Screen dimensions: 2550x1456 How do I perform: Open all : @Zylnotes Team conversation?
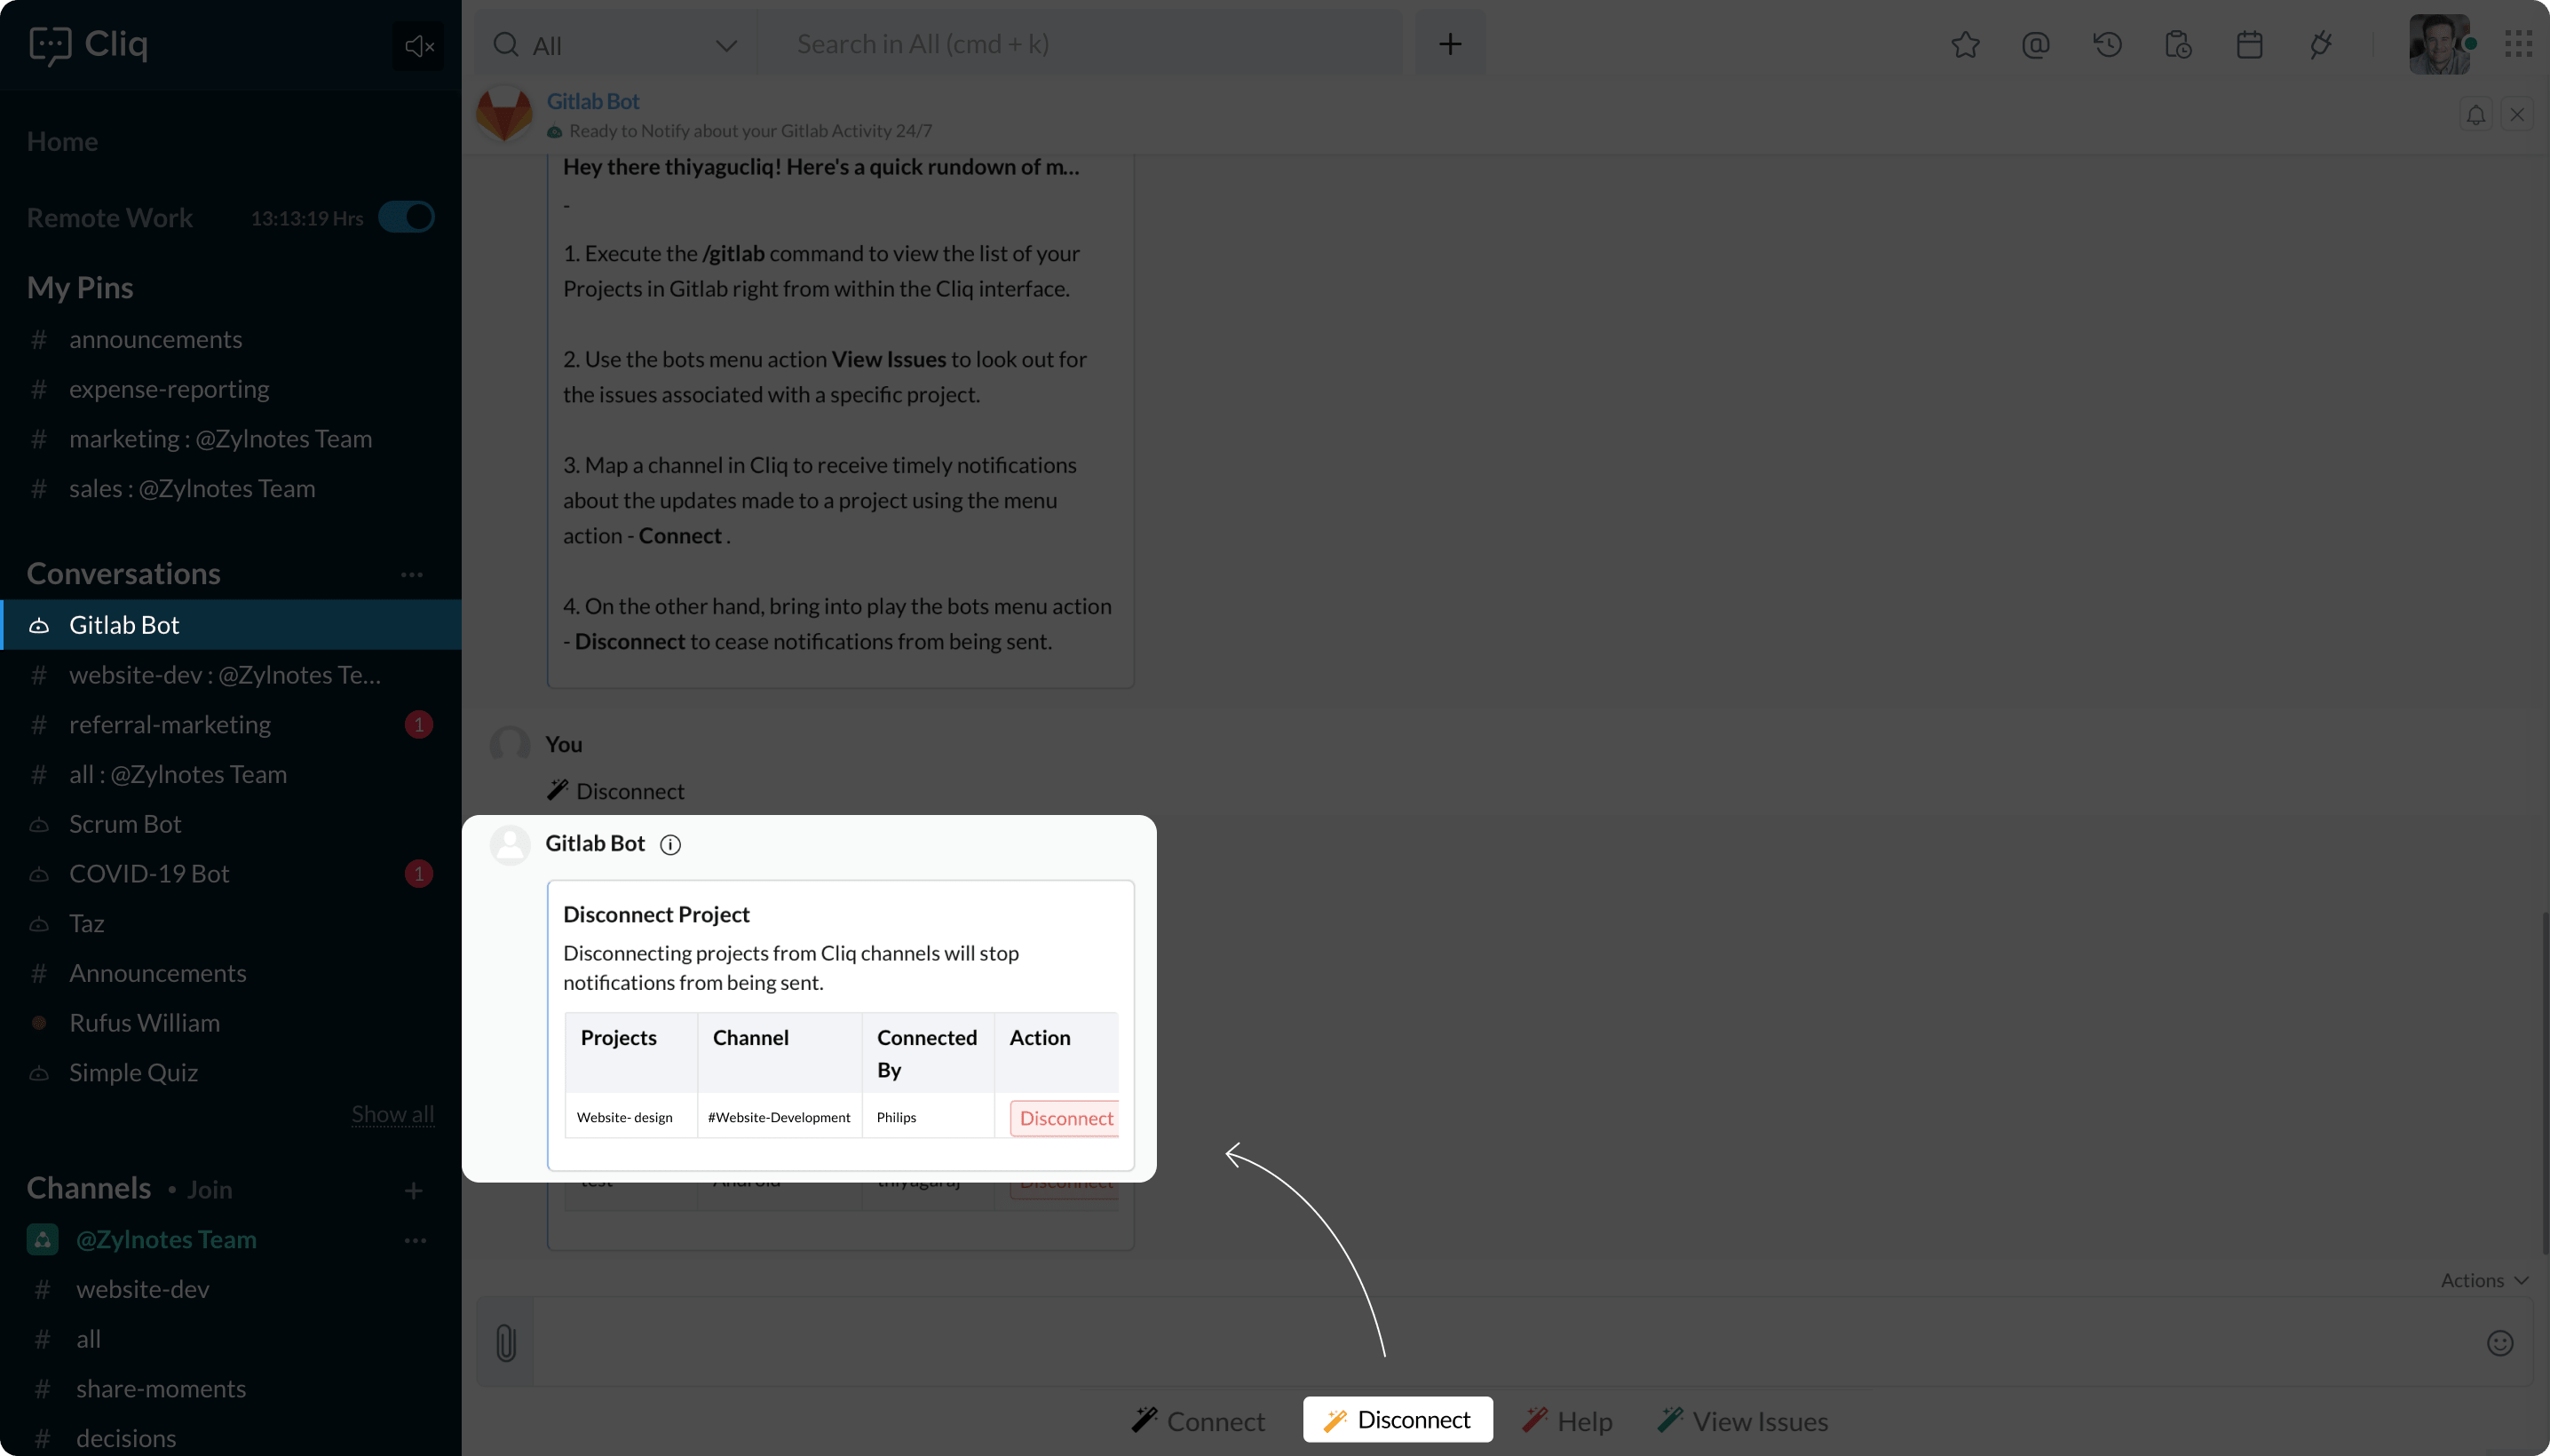pos(230,775)
